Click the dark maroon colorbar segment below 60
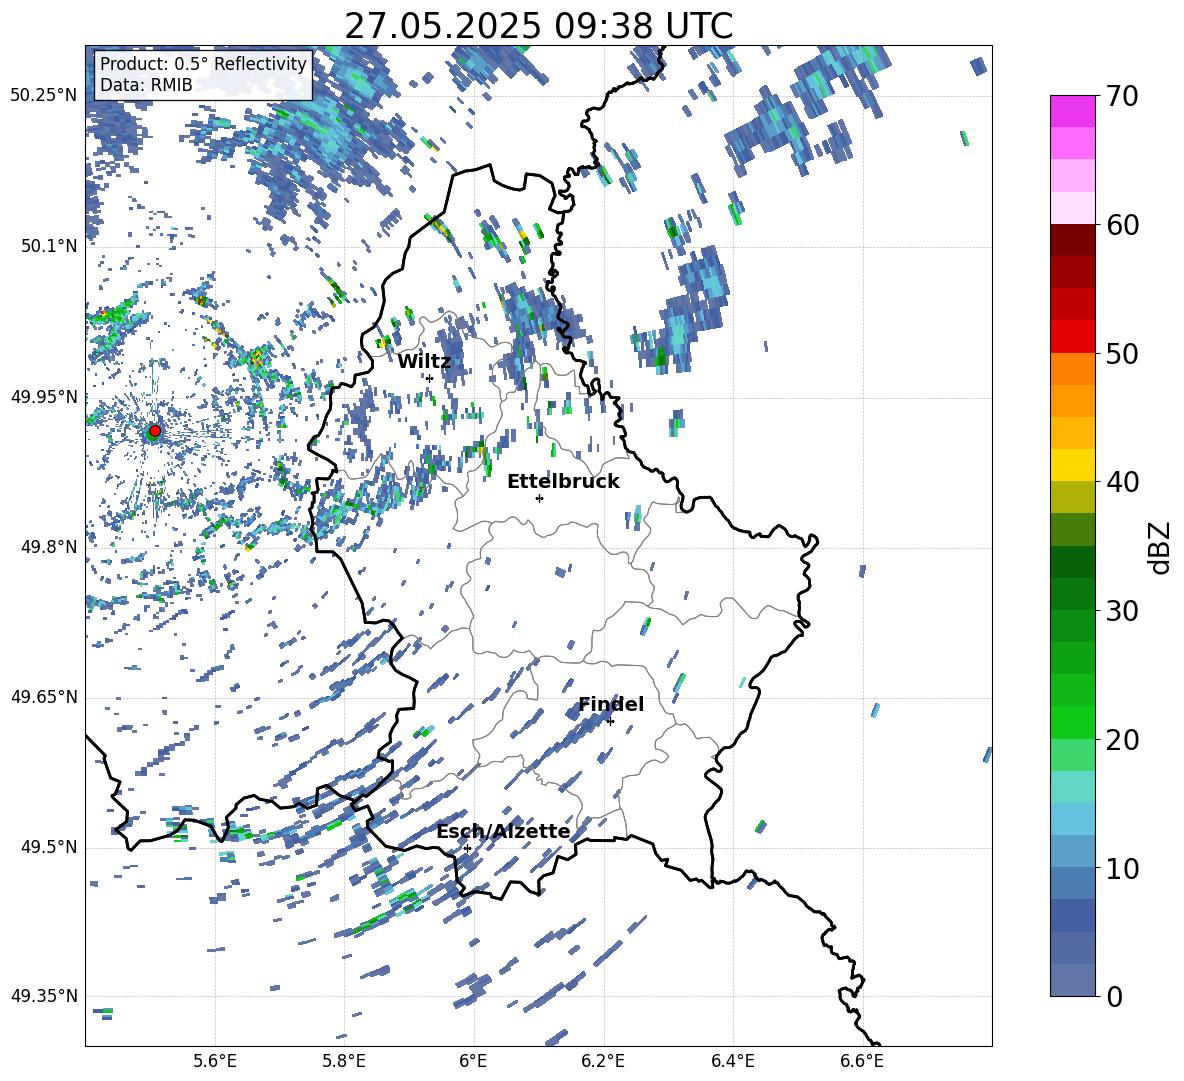The image size is (1184, 1081). (x=1073, y=240)
